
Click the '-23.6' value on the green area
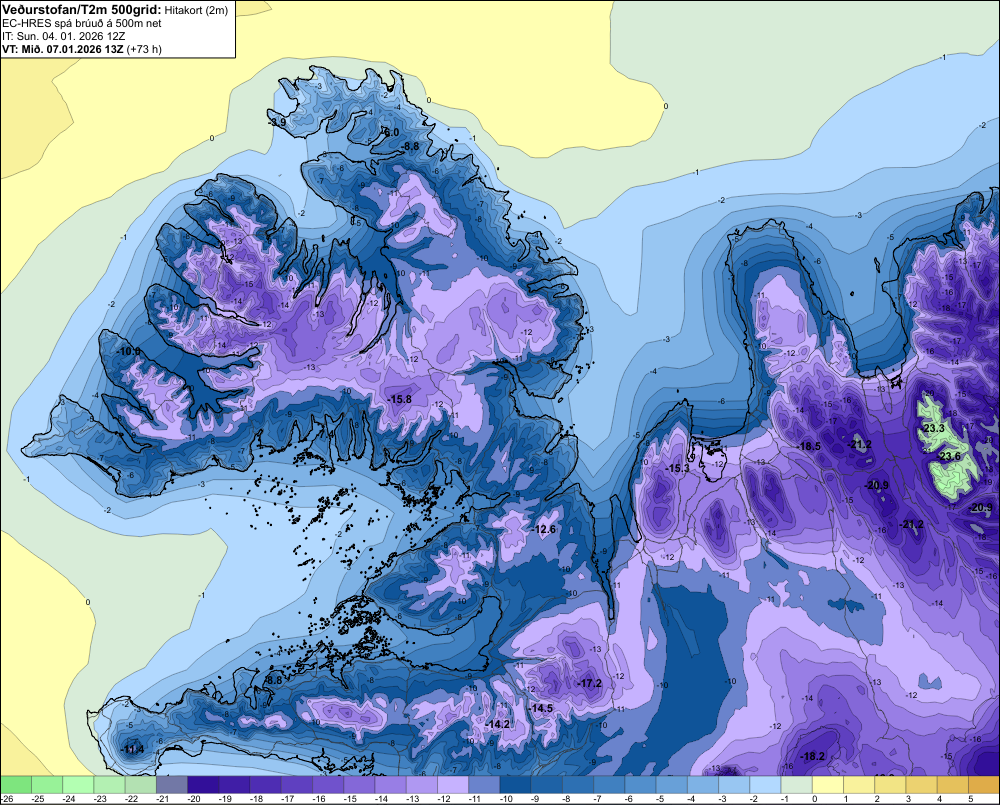(x=950, y=456)
